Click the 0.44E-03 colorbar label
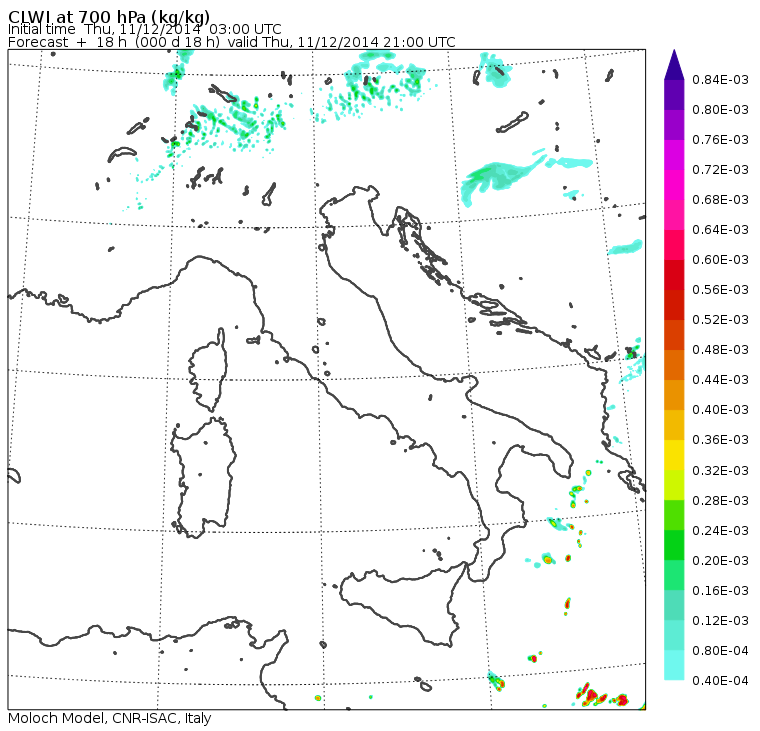Viewport: 760px width, 731px height. click(x=720, y=380)
